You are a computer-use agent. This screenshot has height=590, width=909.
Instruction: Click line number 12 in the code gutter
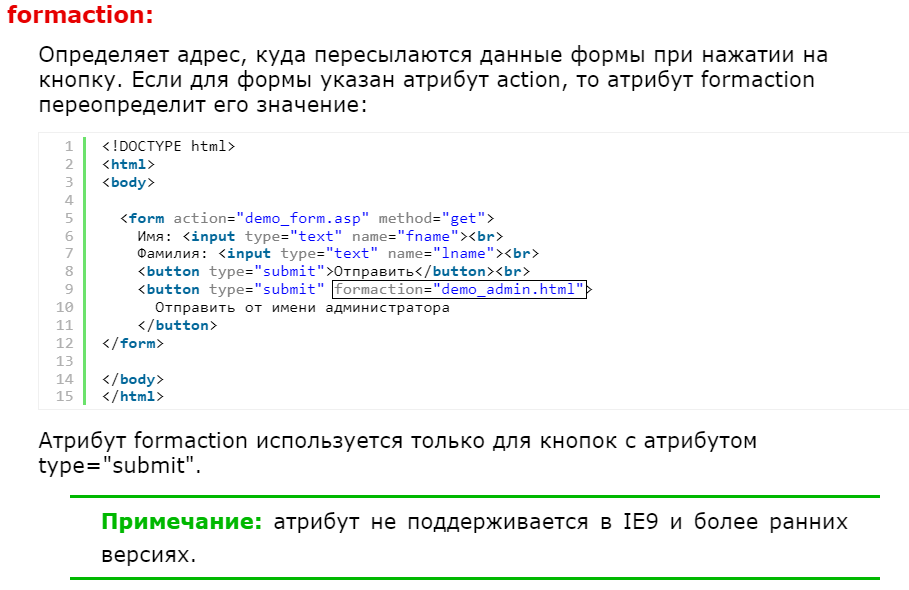64,343
